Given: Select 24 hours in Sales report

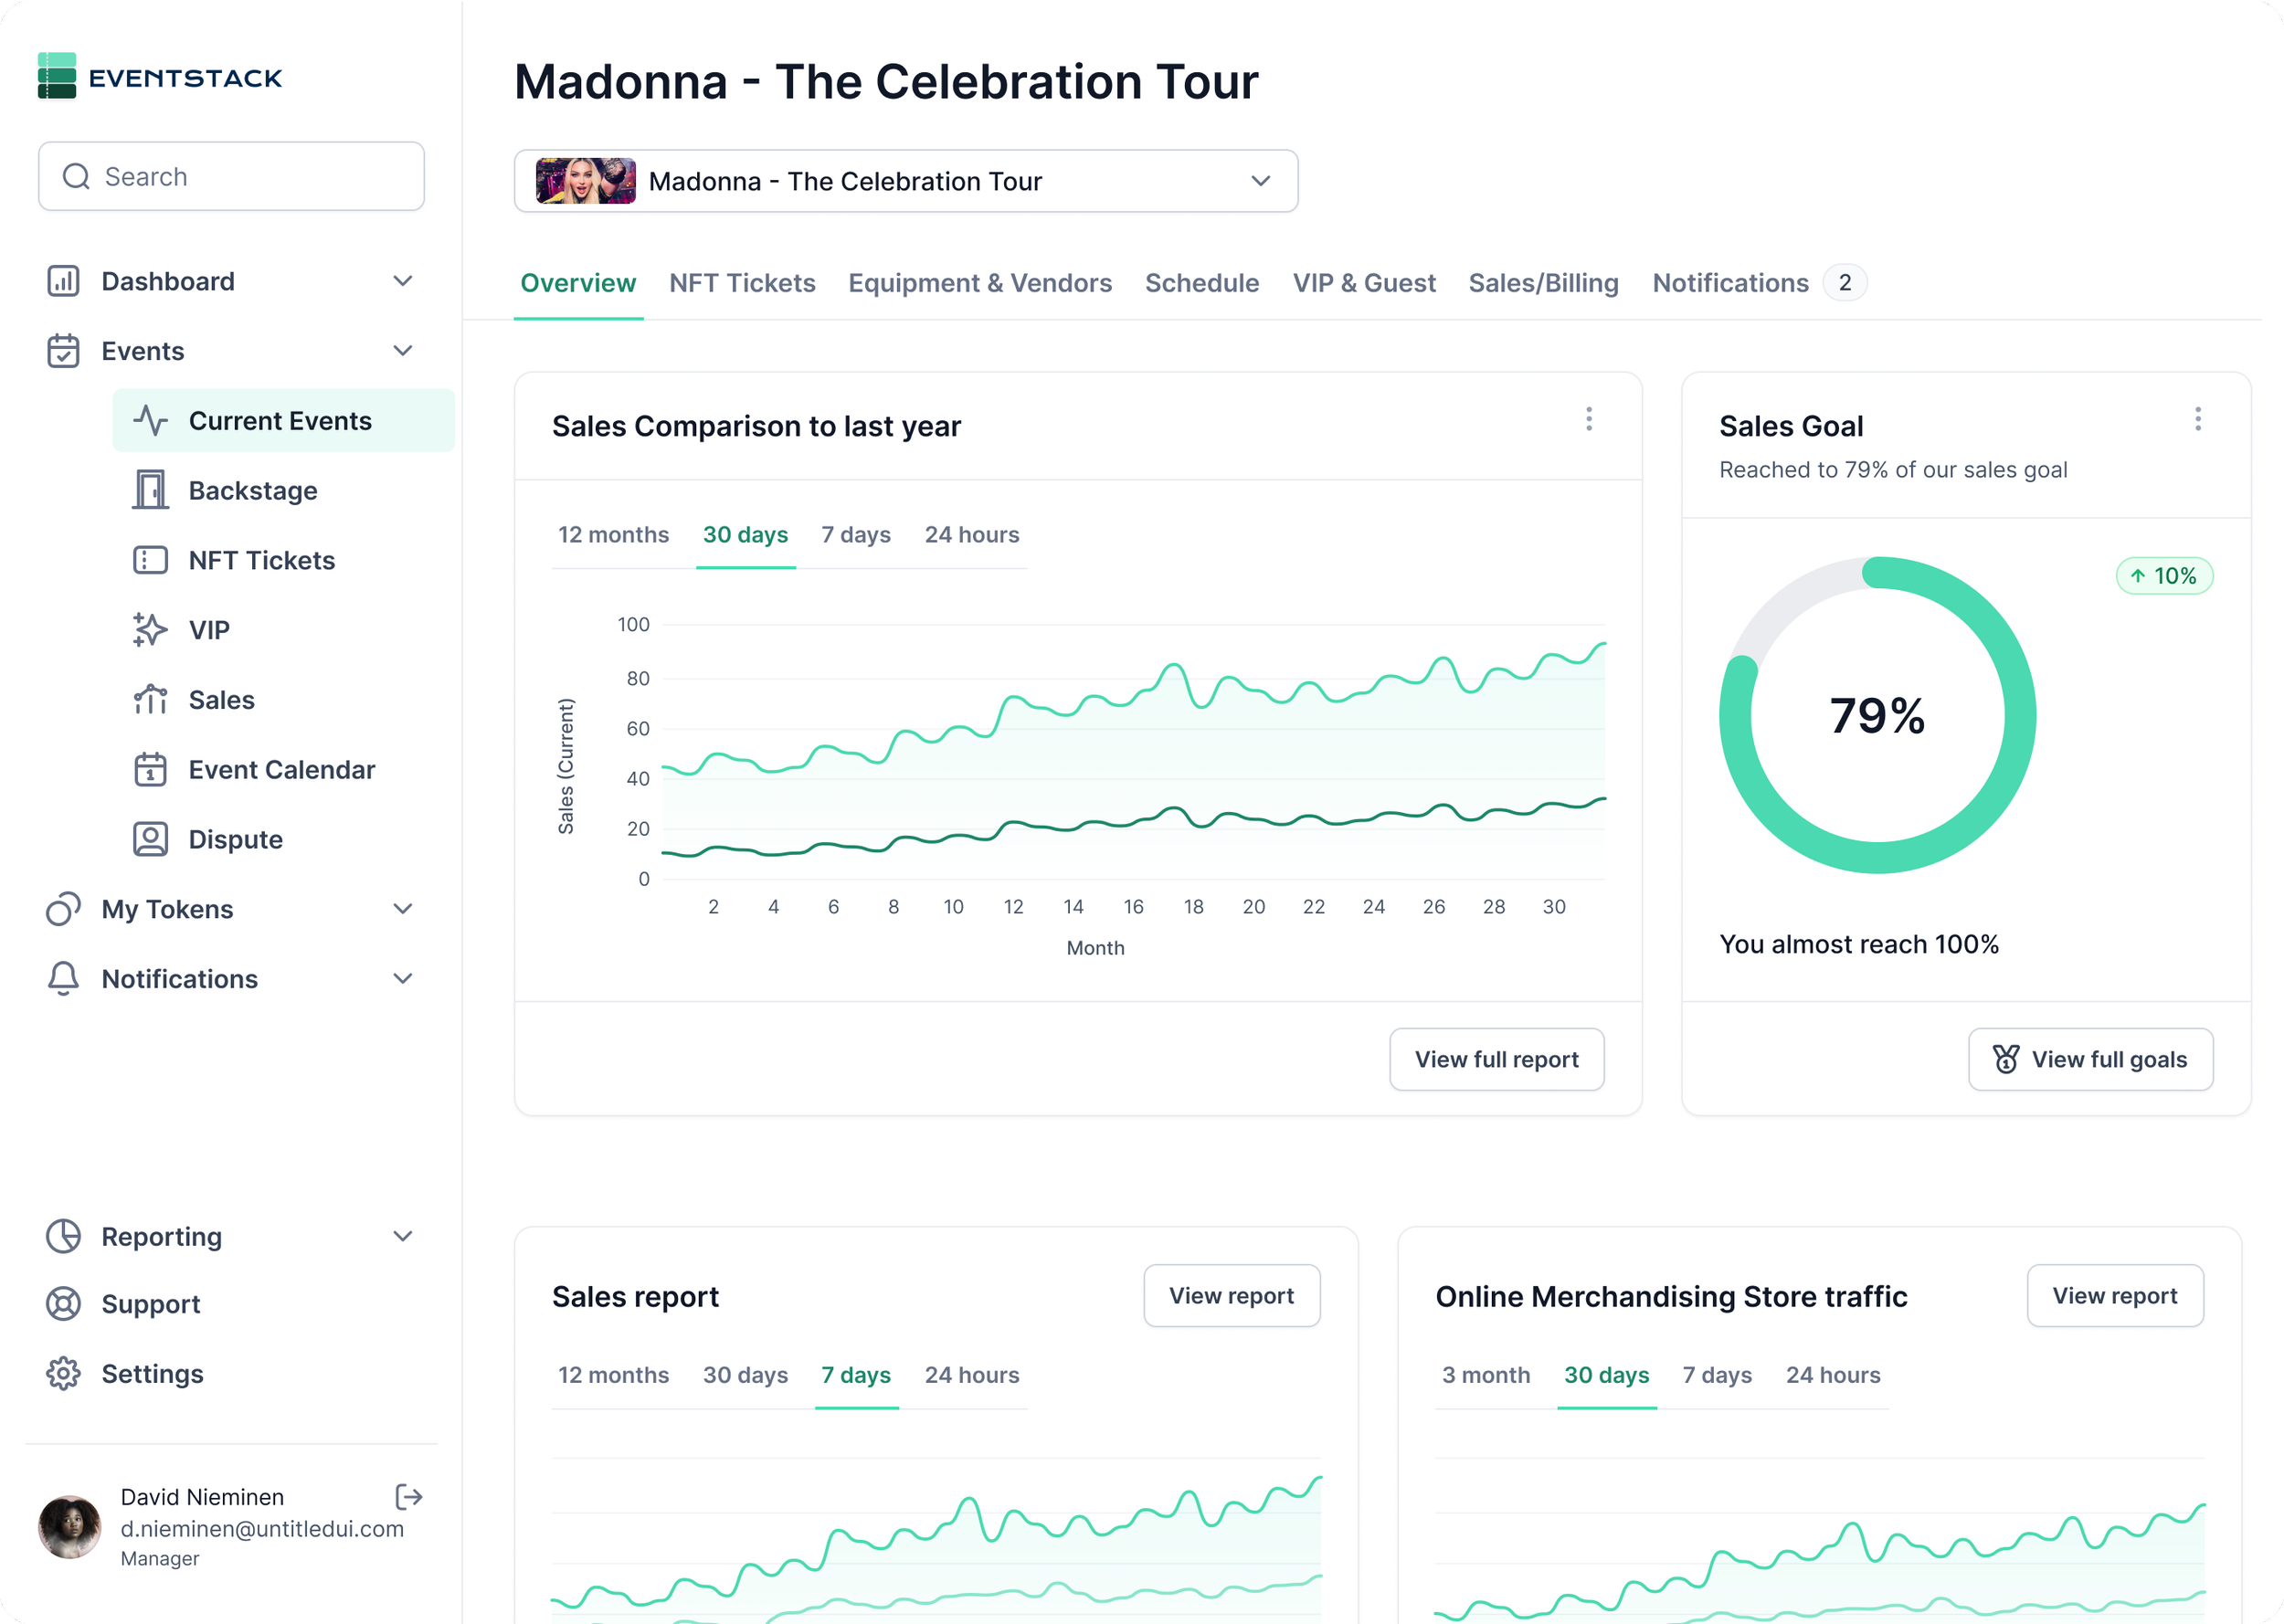Looking at the screenshot, I should 972,1375.
